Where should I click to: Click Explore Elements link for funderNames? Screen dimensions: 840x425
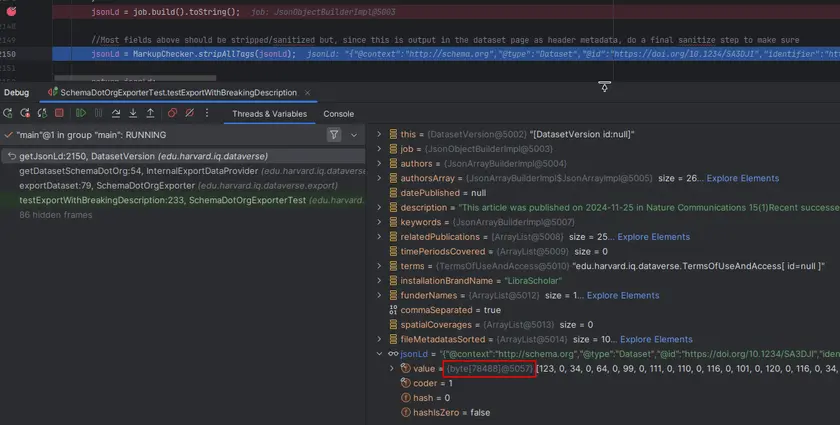point(623,295)
